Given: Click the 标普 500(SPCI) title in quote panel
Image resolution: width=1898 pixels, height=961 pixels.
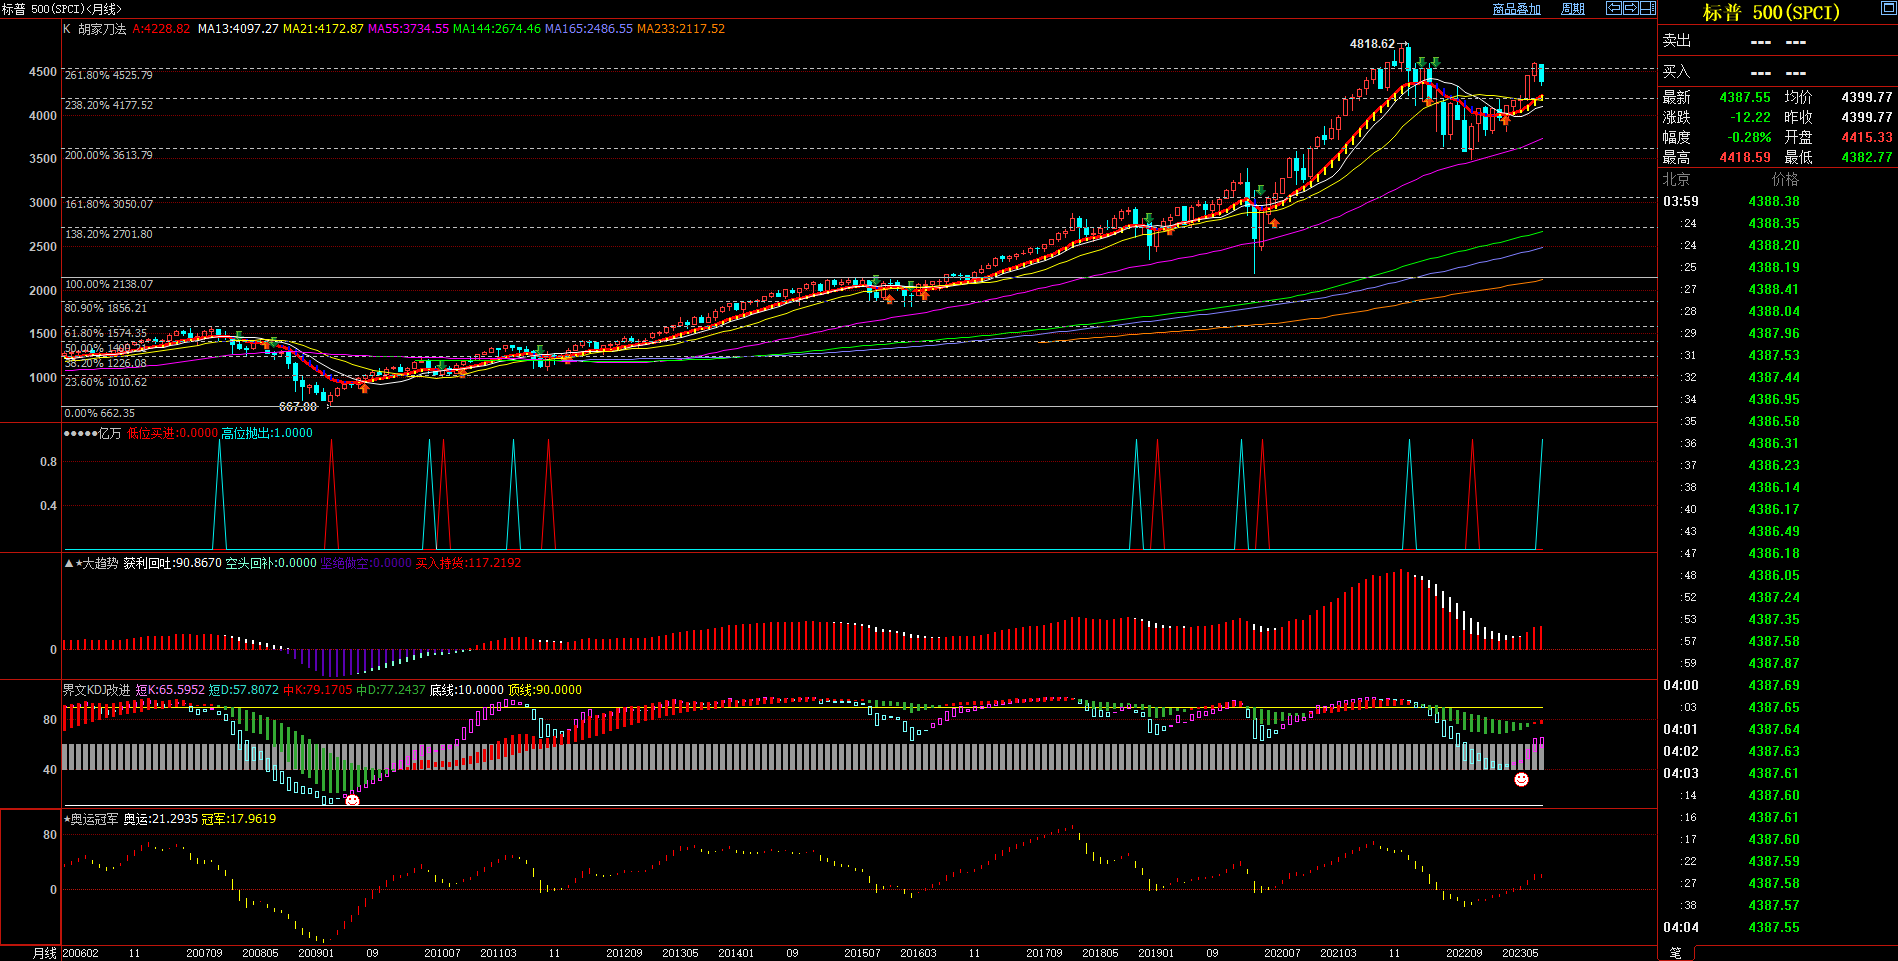Looking at the screenshot, I should pos(1771,13).
